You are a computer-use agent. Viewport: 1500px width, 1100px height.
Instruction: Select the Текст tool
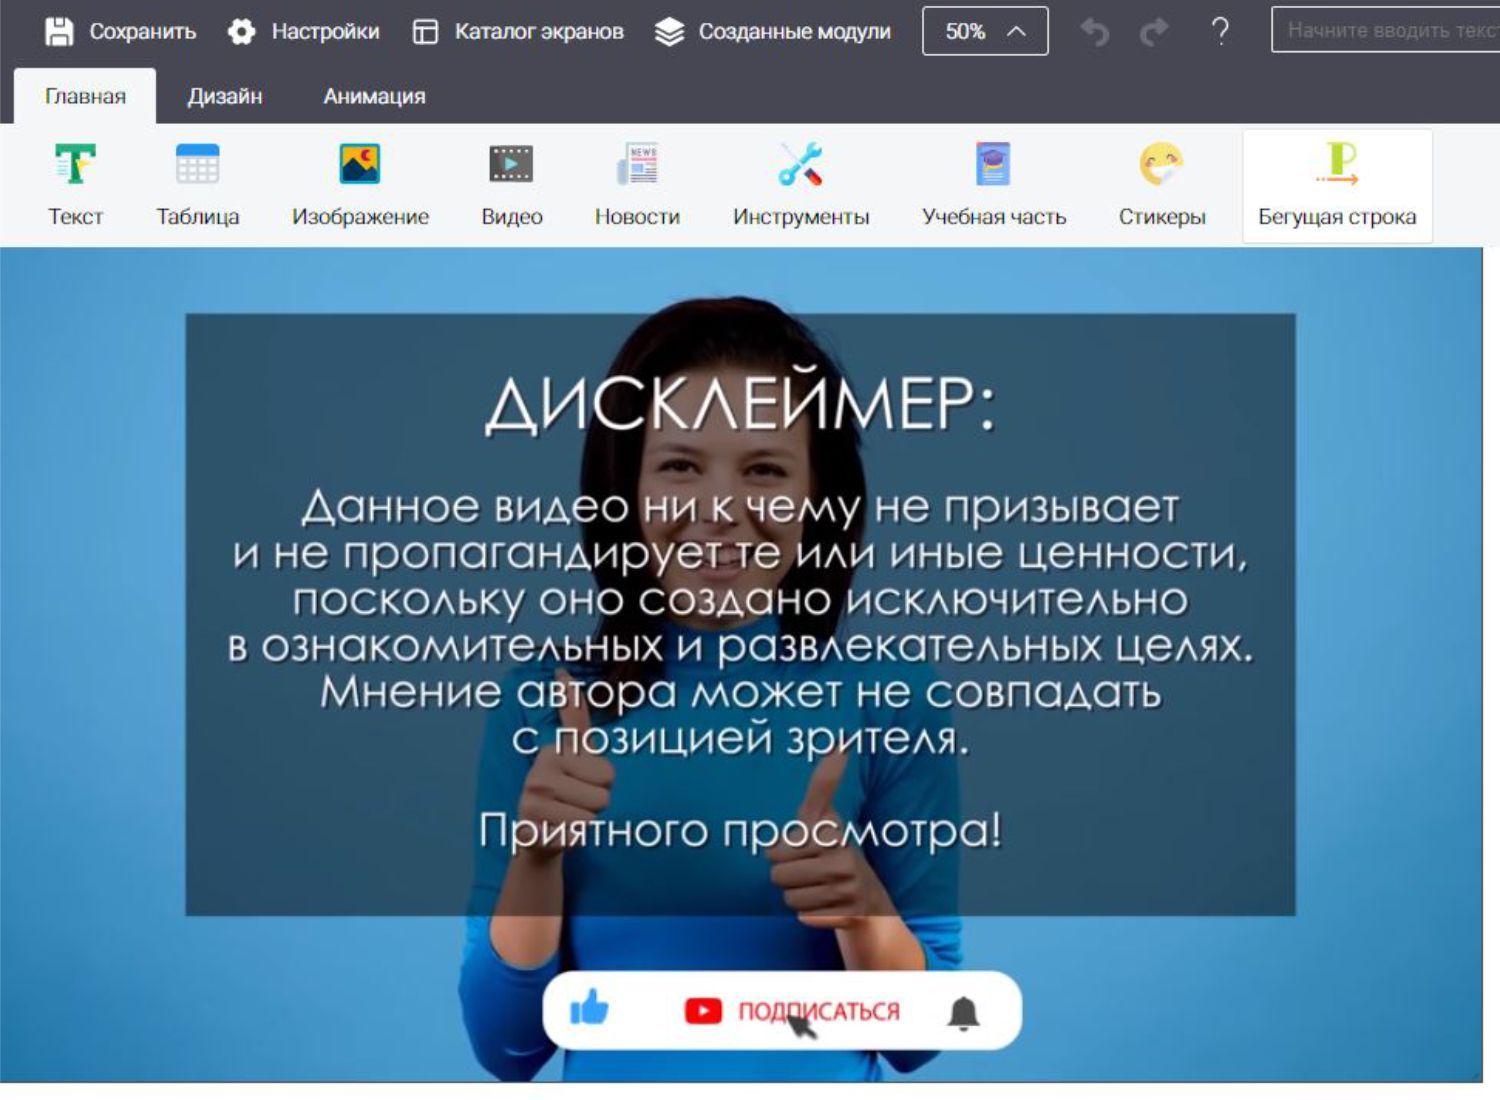pos(75,185)
